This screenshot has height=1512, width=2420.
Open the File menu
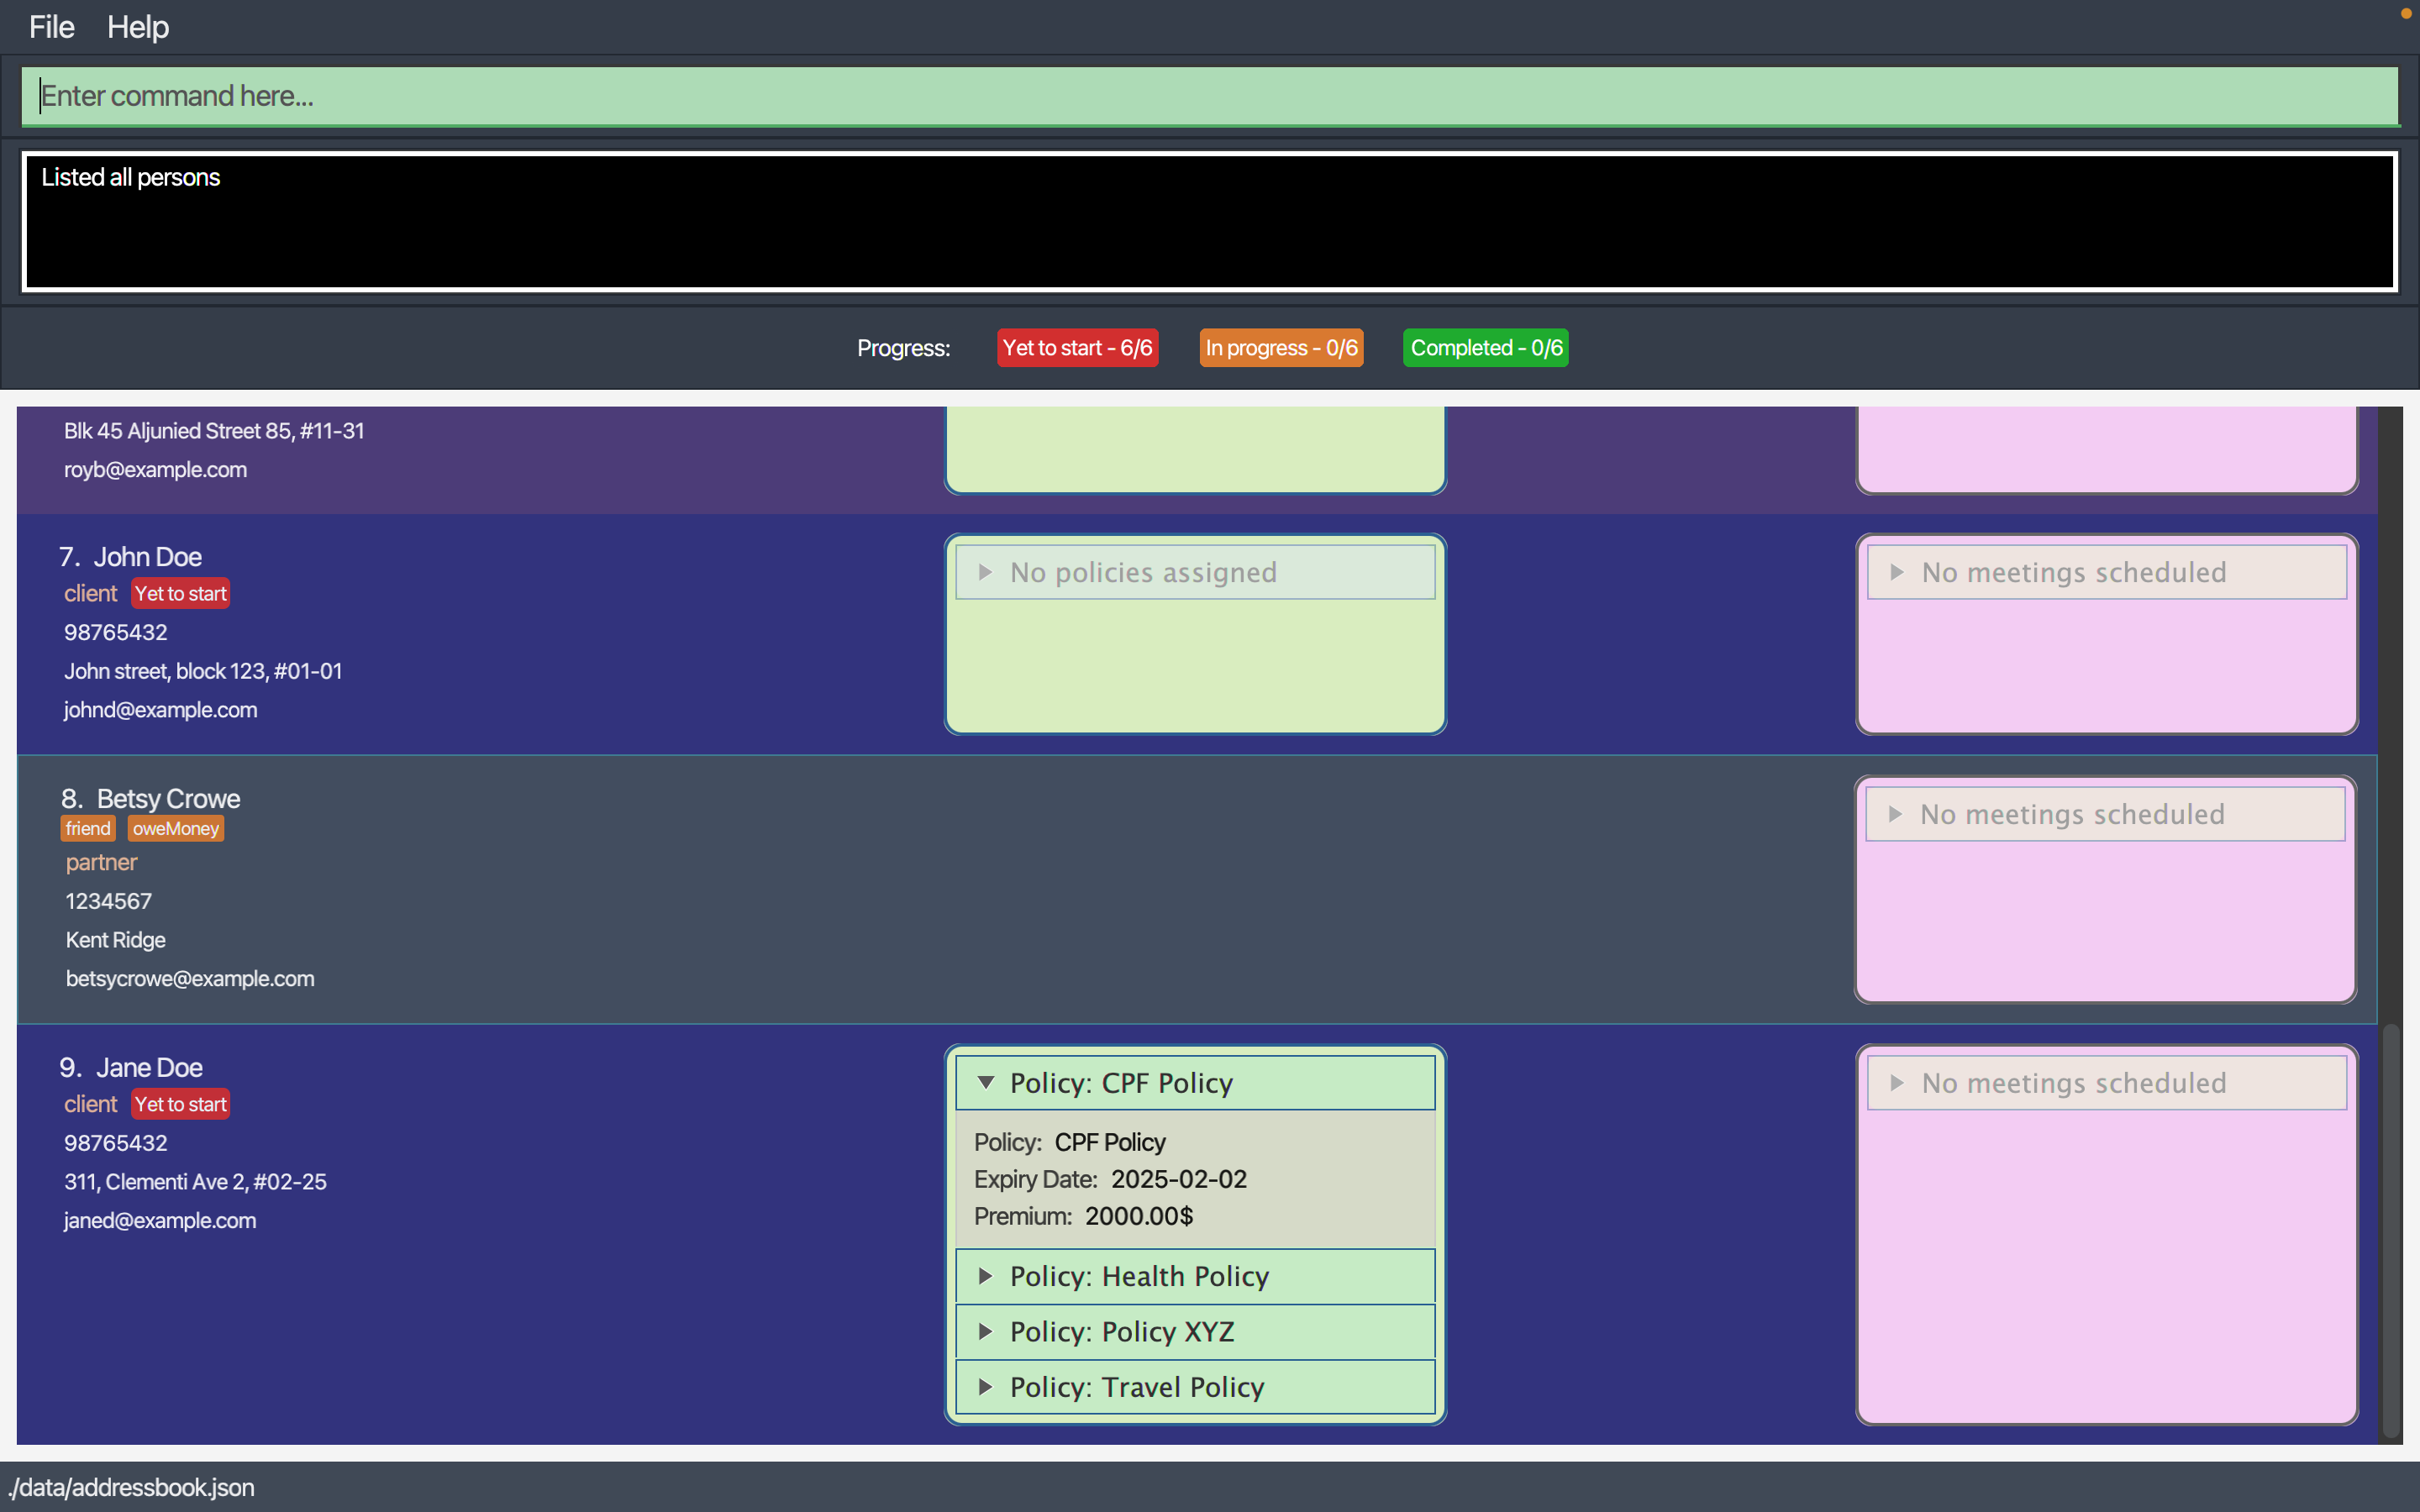coord(49,24)
